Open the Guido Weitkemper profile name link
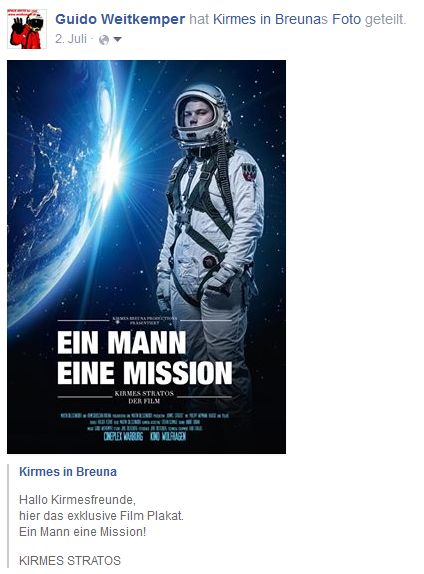This screenshot has height=574, width=424. pos(120,19)
